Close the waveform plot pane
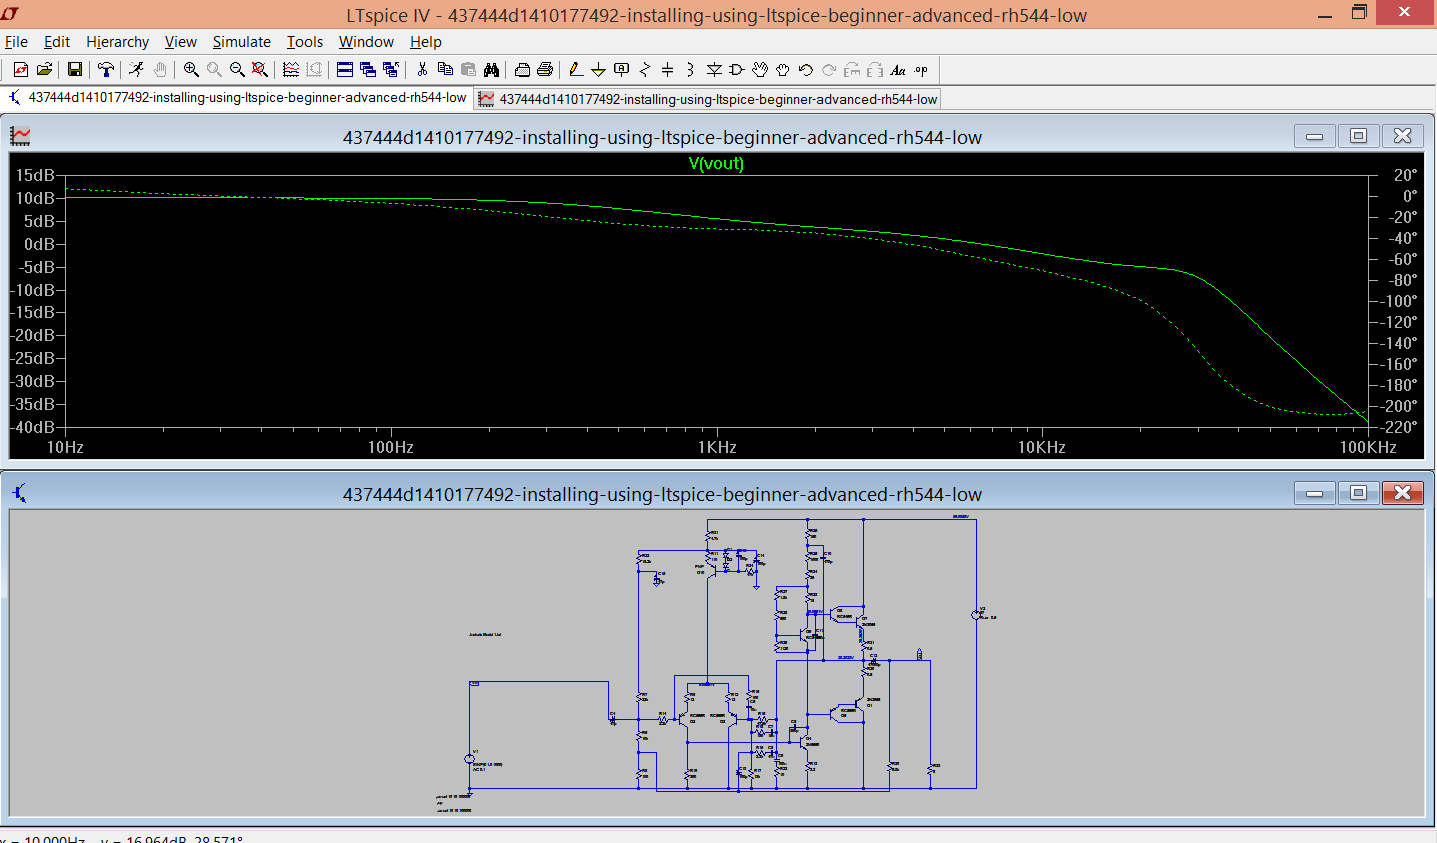 point(1402,136)
